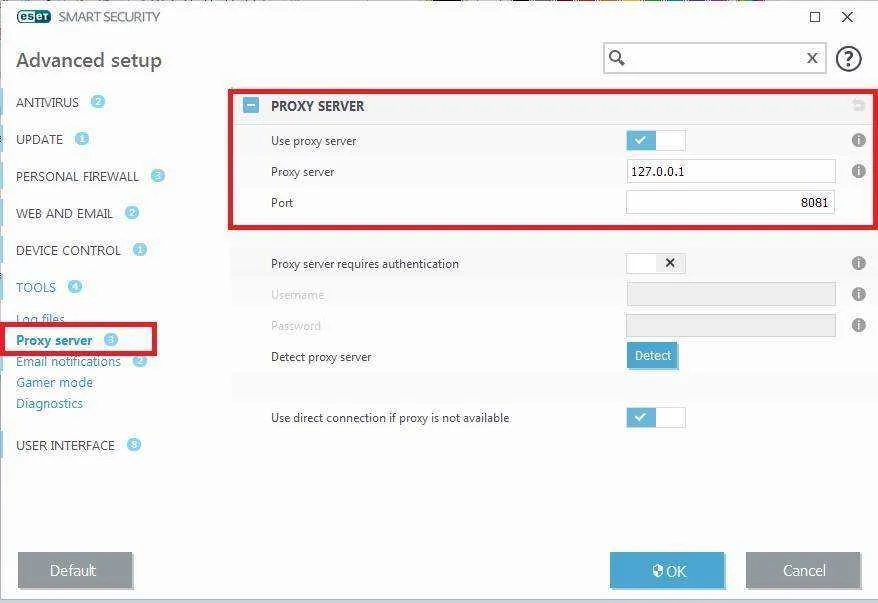Toggle Use direct connection if proxy unavailable

656,417
